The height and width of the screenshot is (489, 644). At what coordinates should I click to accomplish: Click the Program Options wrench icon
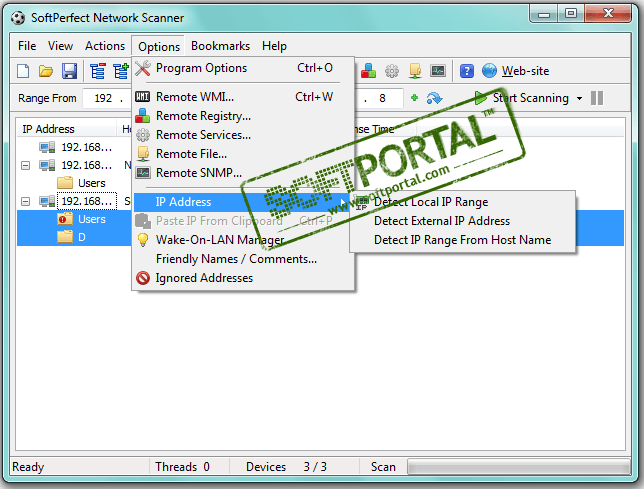pyautogui.click(x=143, y=68)
